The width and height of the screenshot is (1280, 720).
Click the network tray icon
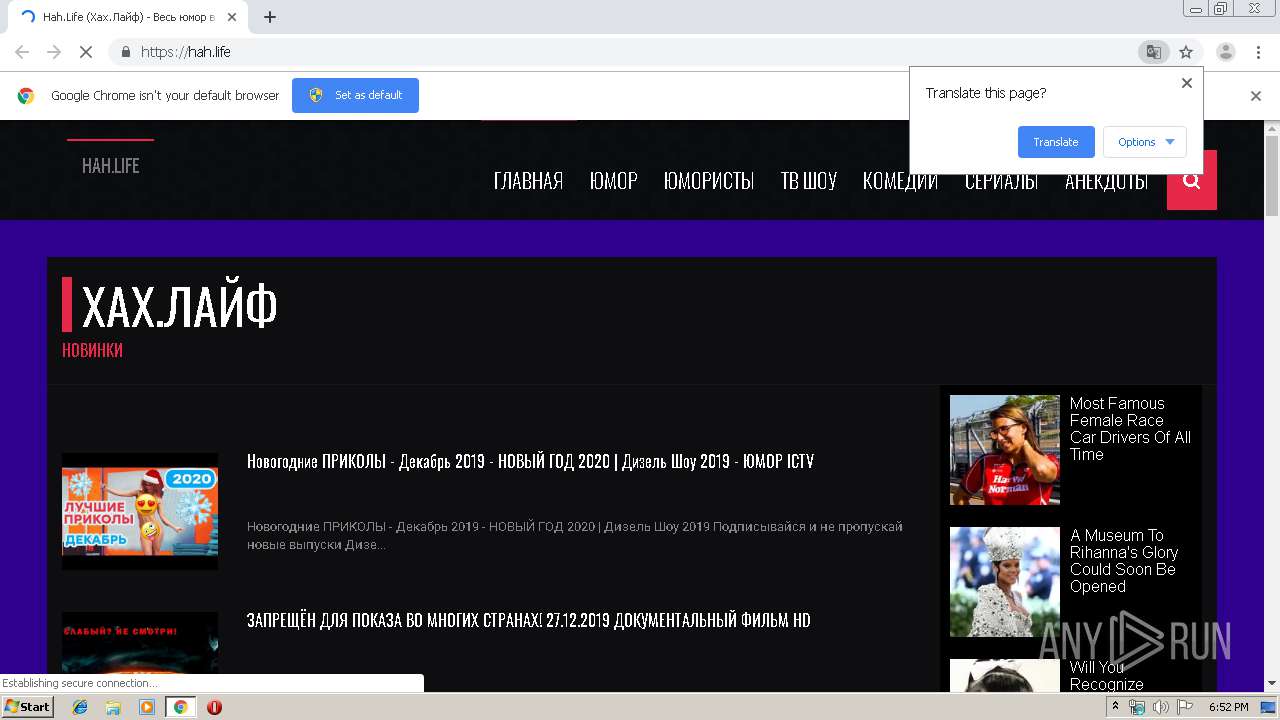click(1137, 707)
